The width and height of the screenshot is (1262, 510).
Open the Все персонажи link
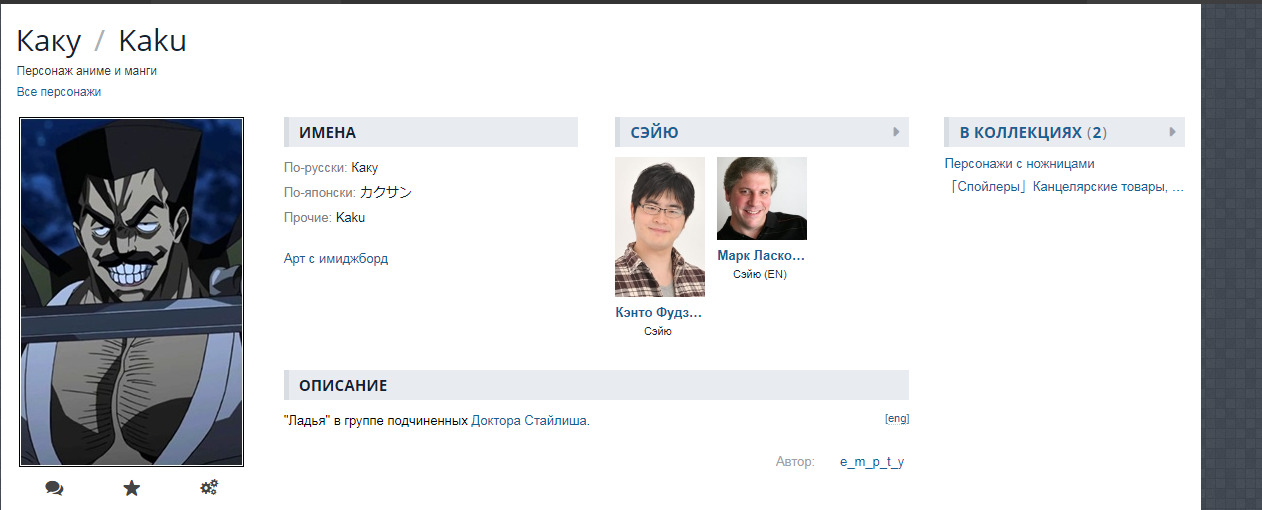[59, 92]
